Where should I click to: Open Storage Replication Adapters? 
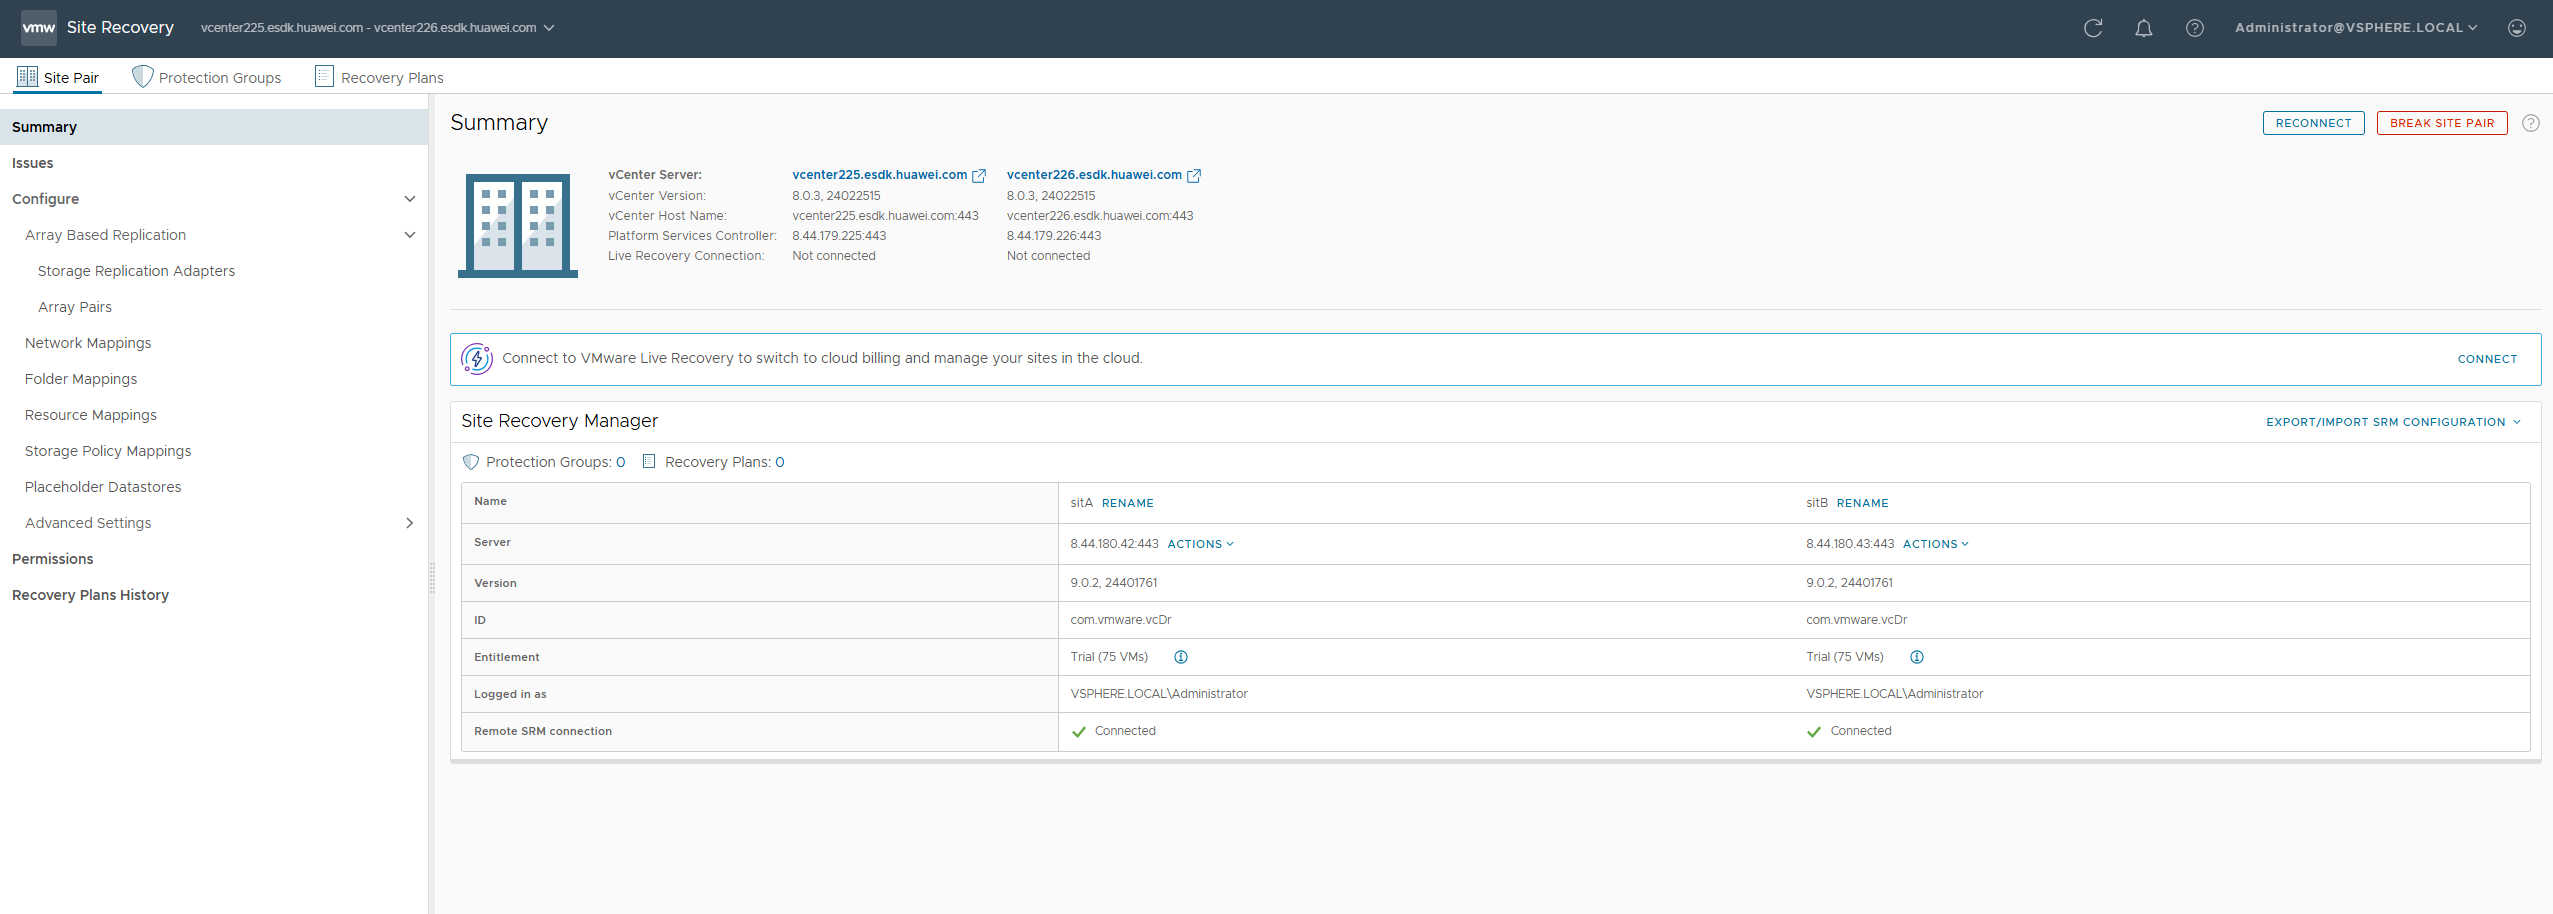tap(136, 271)
